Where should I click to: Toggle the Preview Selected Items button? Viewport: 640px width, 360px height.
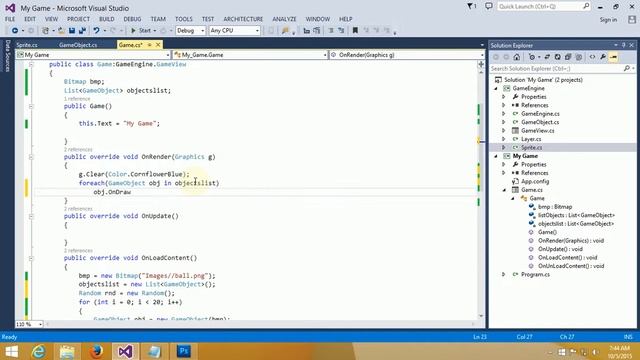[x=613, y=57]
